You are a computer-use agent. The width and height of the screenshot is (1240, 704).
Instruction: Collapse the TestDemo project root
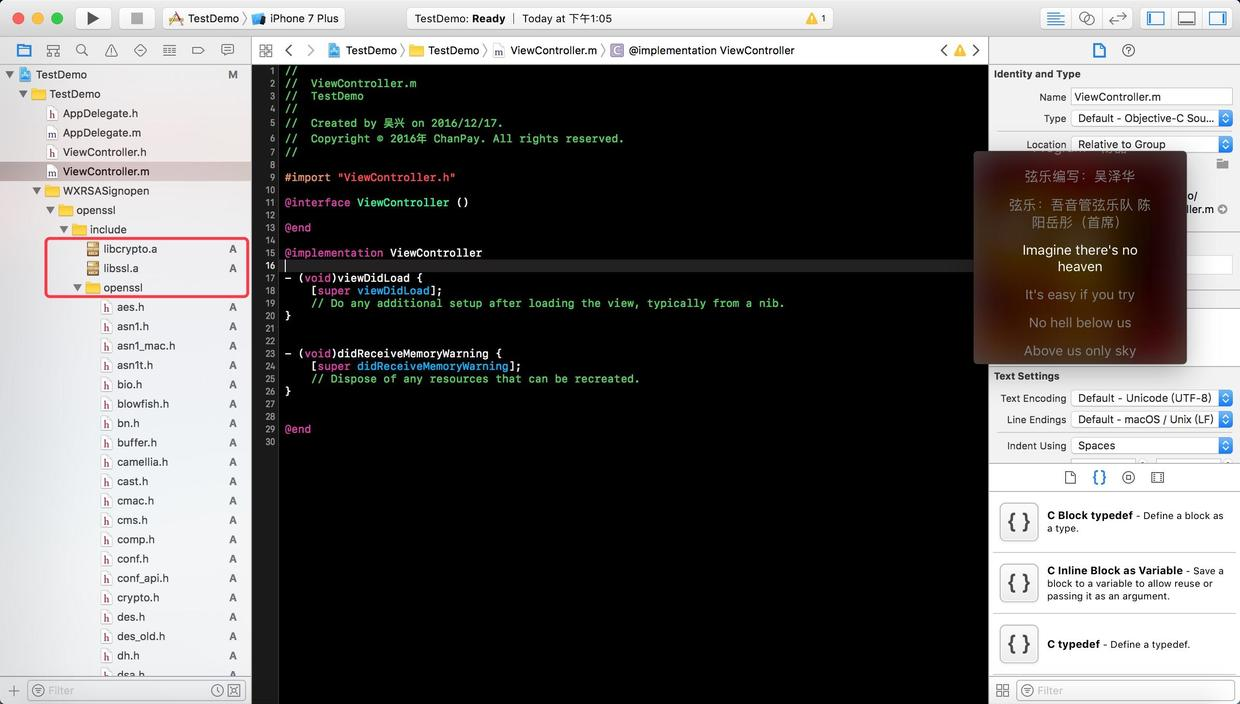[x=10, y=74]
